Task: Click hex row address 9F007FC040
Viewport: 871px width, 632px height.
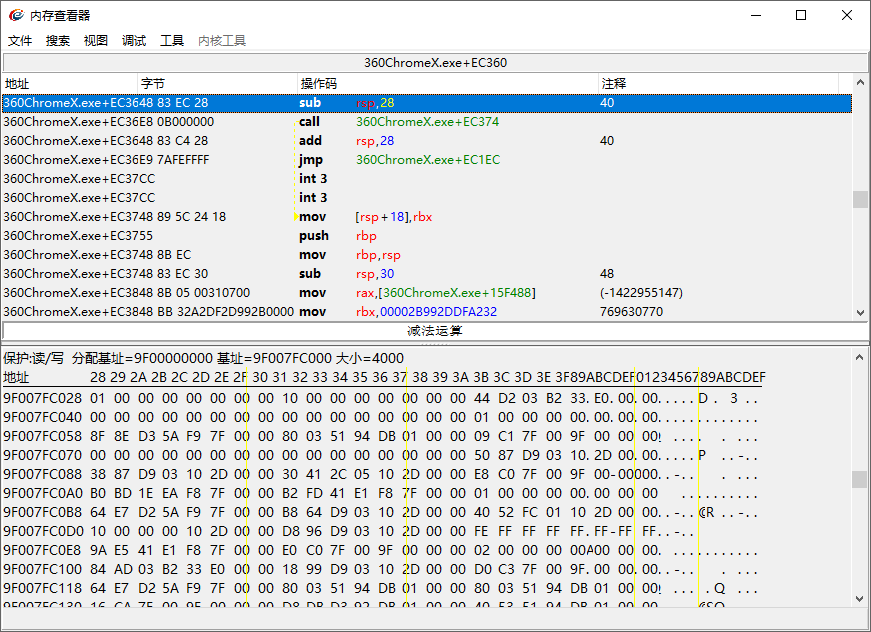Action: pos(43,417)
